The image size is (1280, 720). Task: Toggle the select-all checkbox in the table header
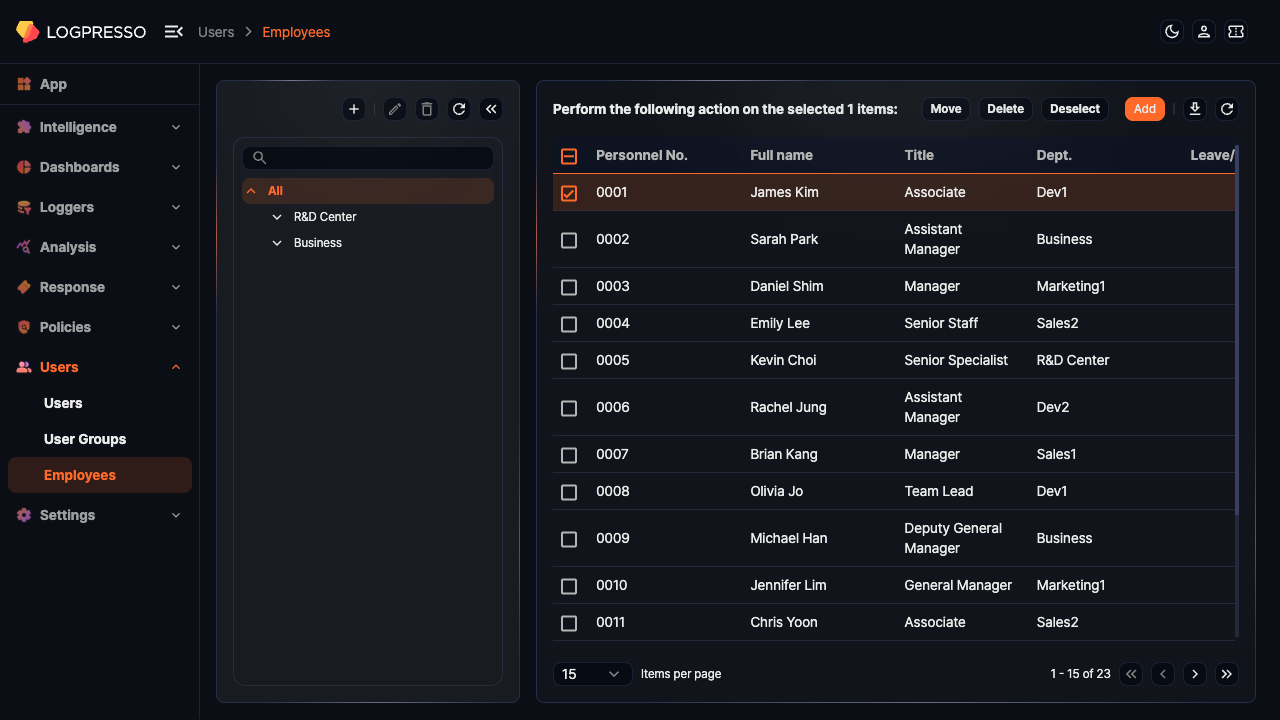pos(569,156)
